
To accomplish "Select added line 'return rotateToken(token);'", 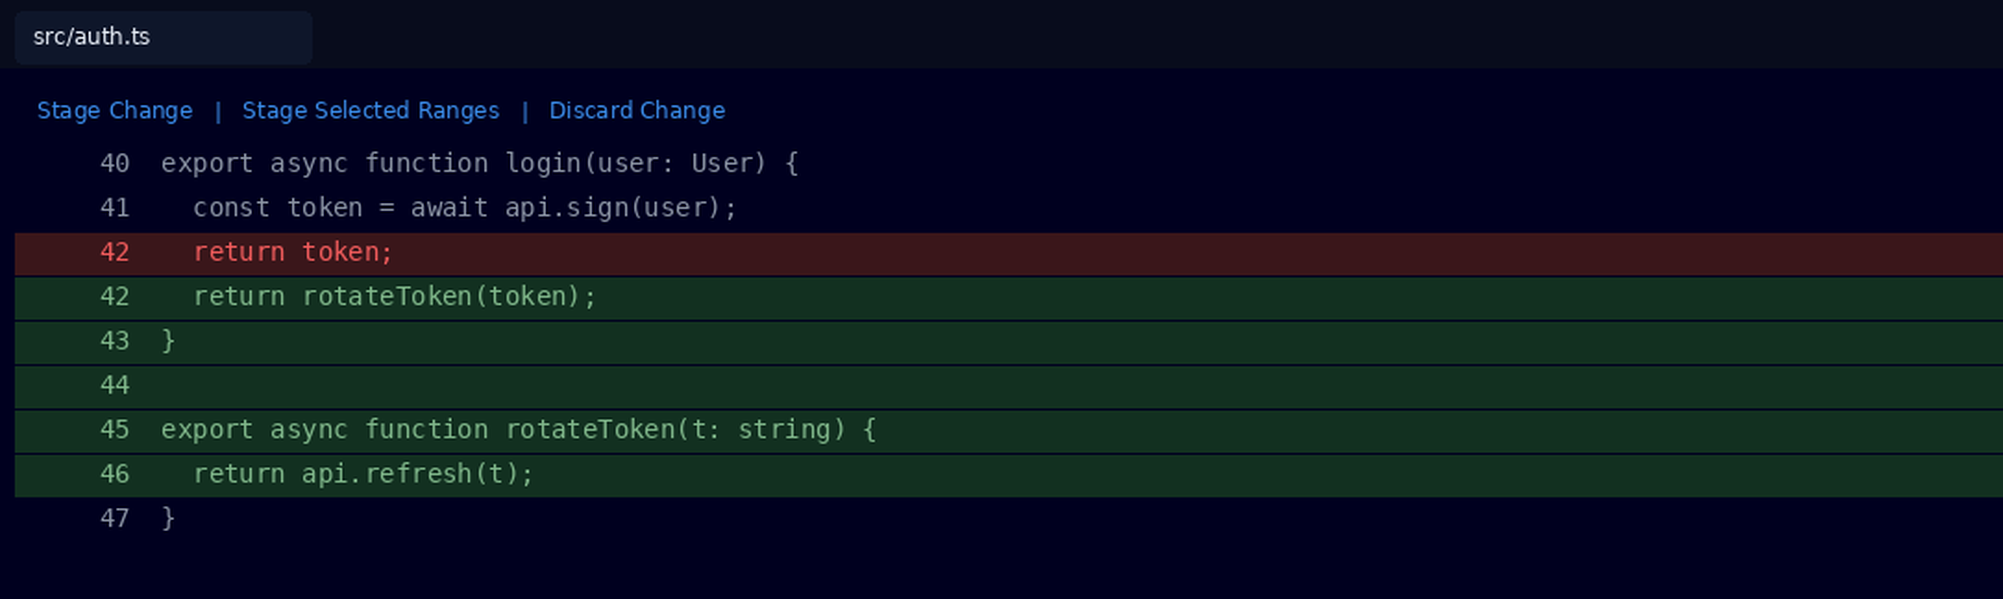I will click(1008, 298).
